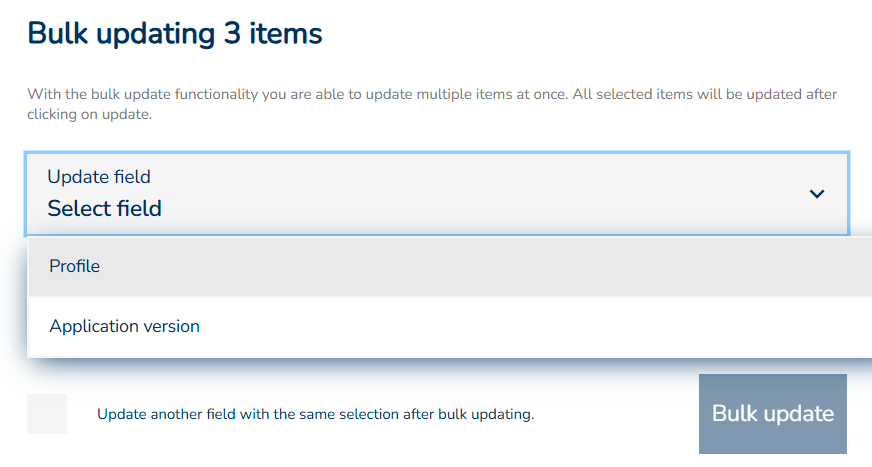Screen dimensions: 872x467
Task: Enable updating another field after bulk updating
Action: pos(47,414)
